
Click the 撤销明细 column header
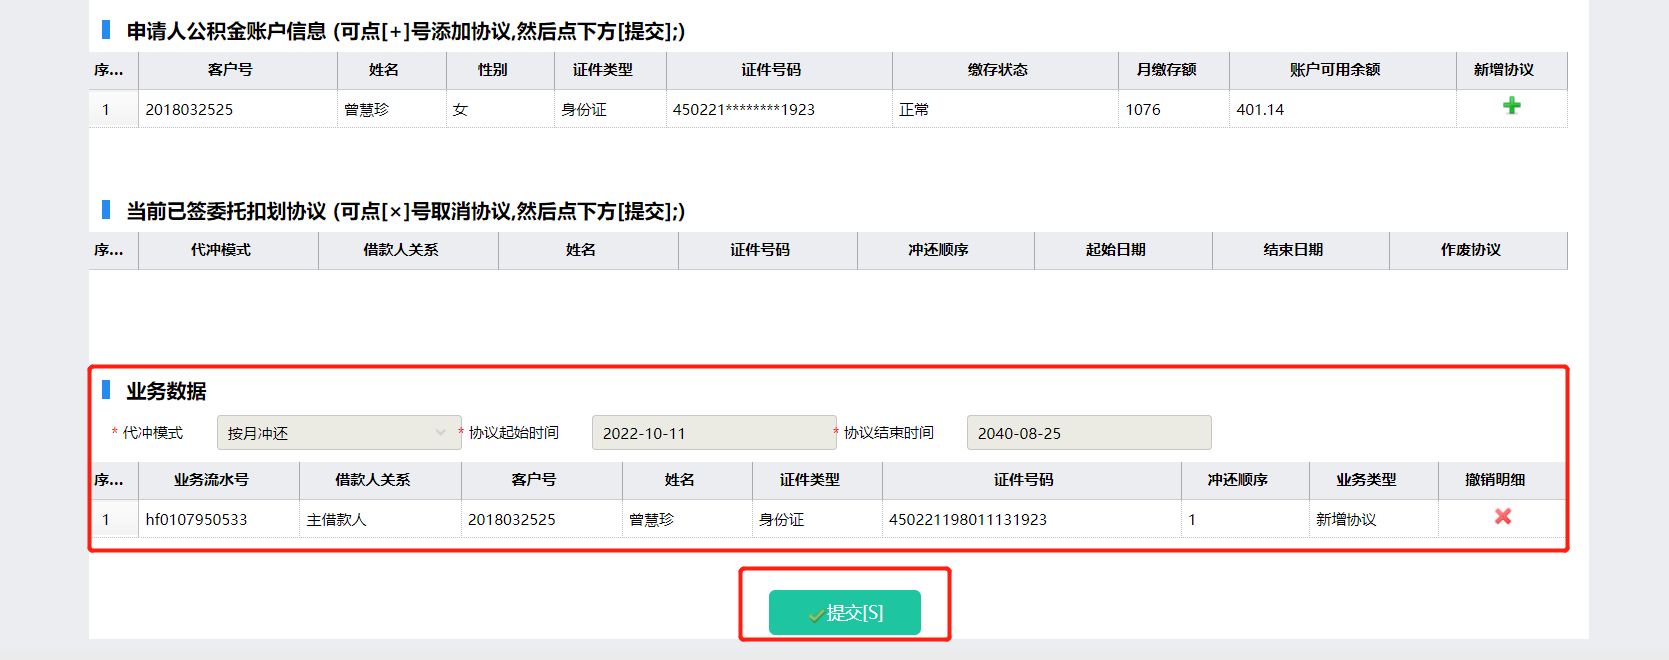1495,480
